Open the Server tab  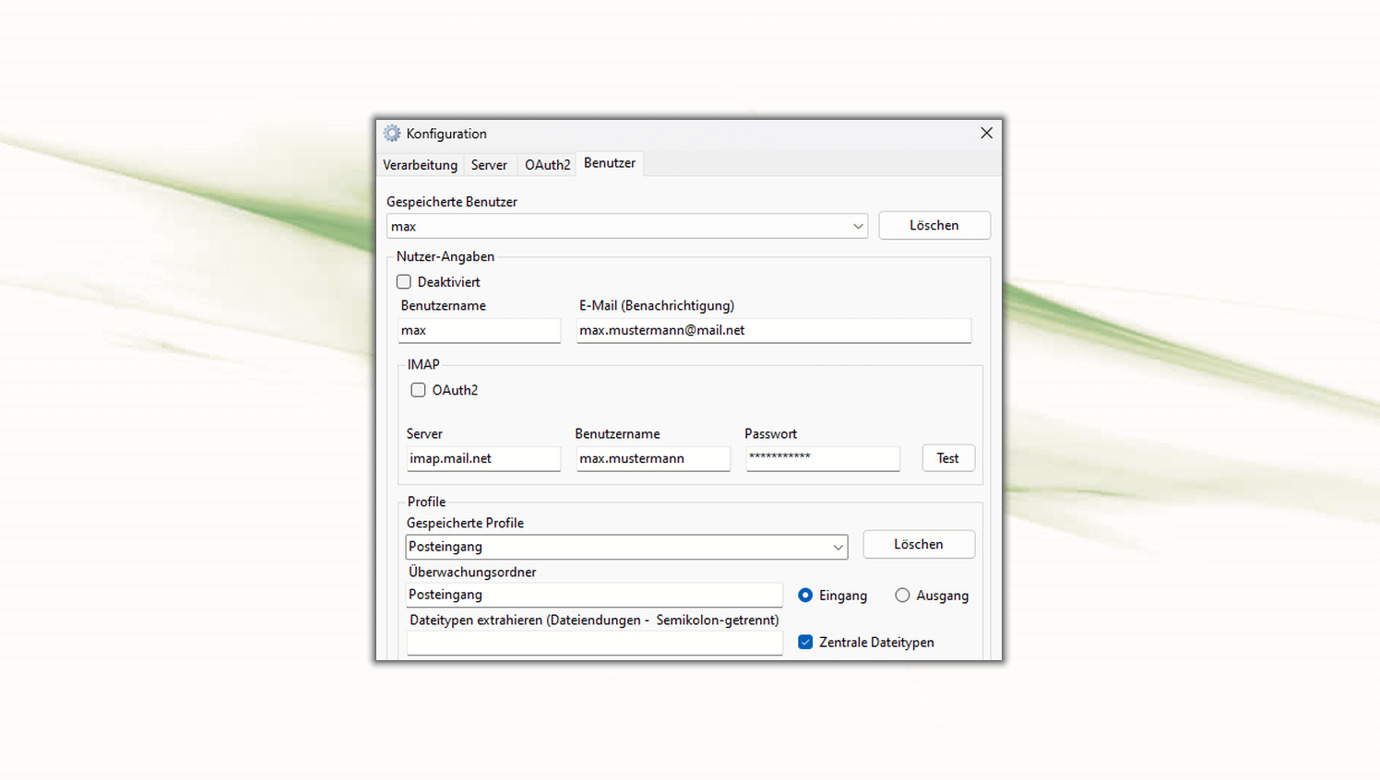click(x=489, y=165)
